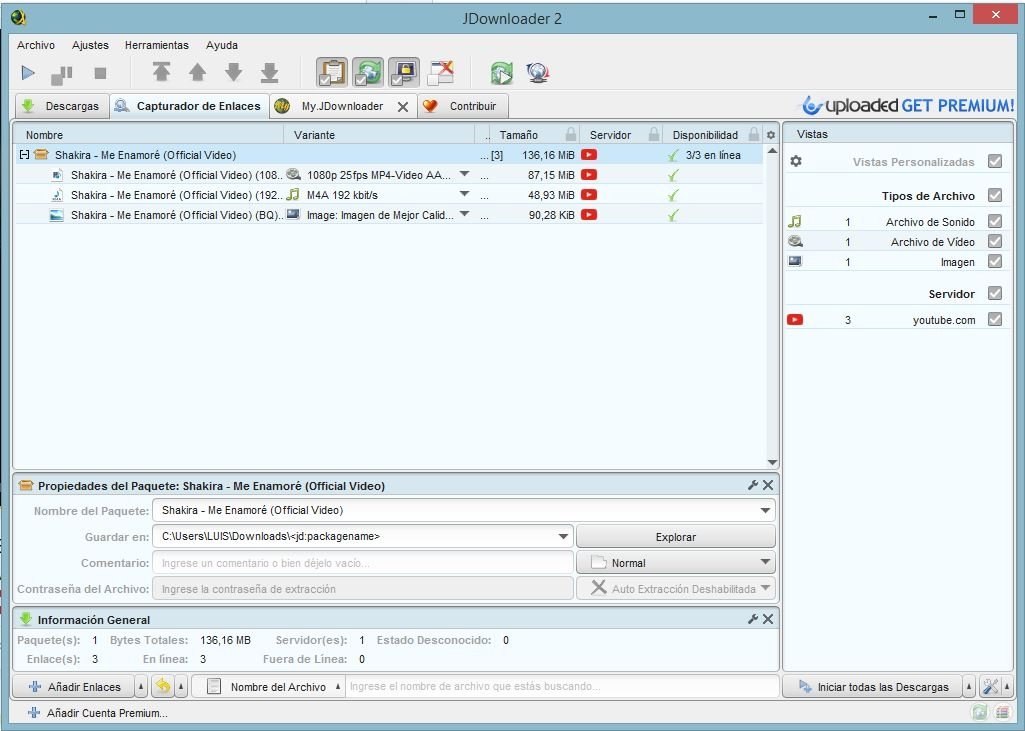Image resolution: width=1025 pixels, height=731 pixels.
Task: Open the bottom-right tools settings icon
Action: click(990, 687)
